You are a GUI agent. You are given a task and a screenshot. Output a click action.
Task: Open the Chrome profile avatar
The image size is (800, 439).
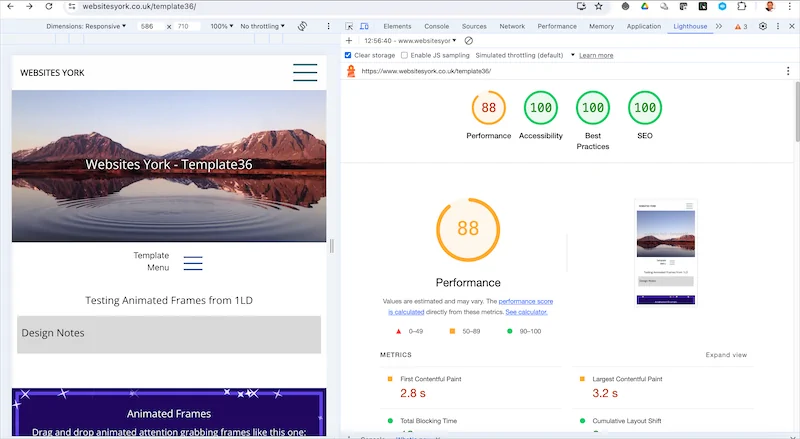(770, 6)
